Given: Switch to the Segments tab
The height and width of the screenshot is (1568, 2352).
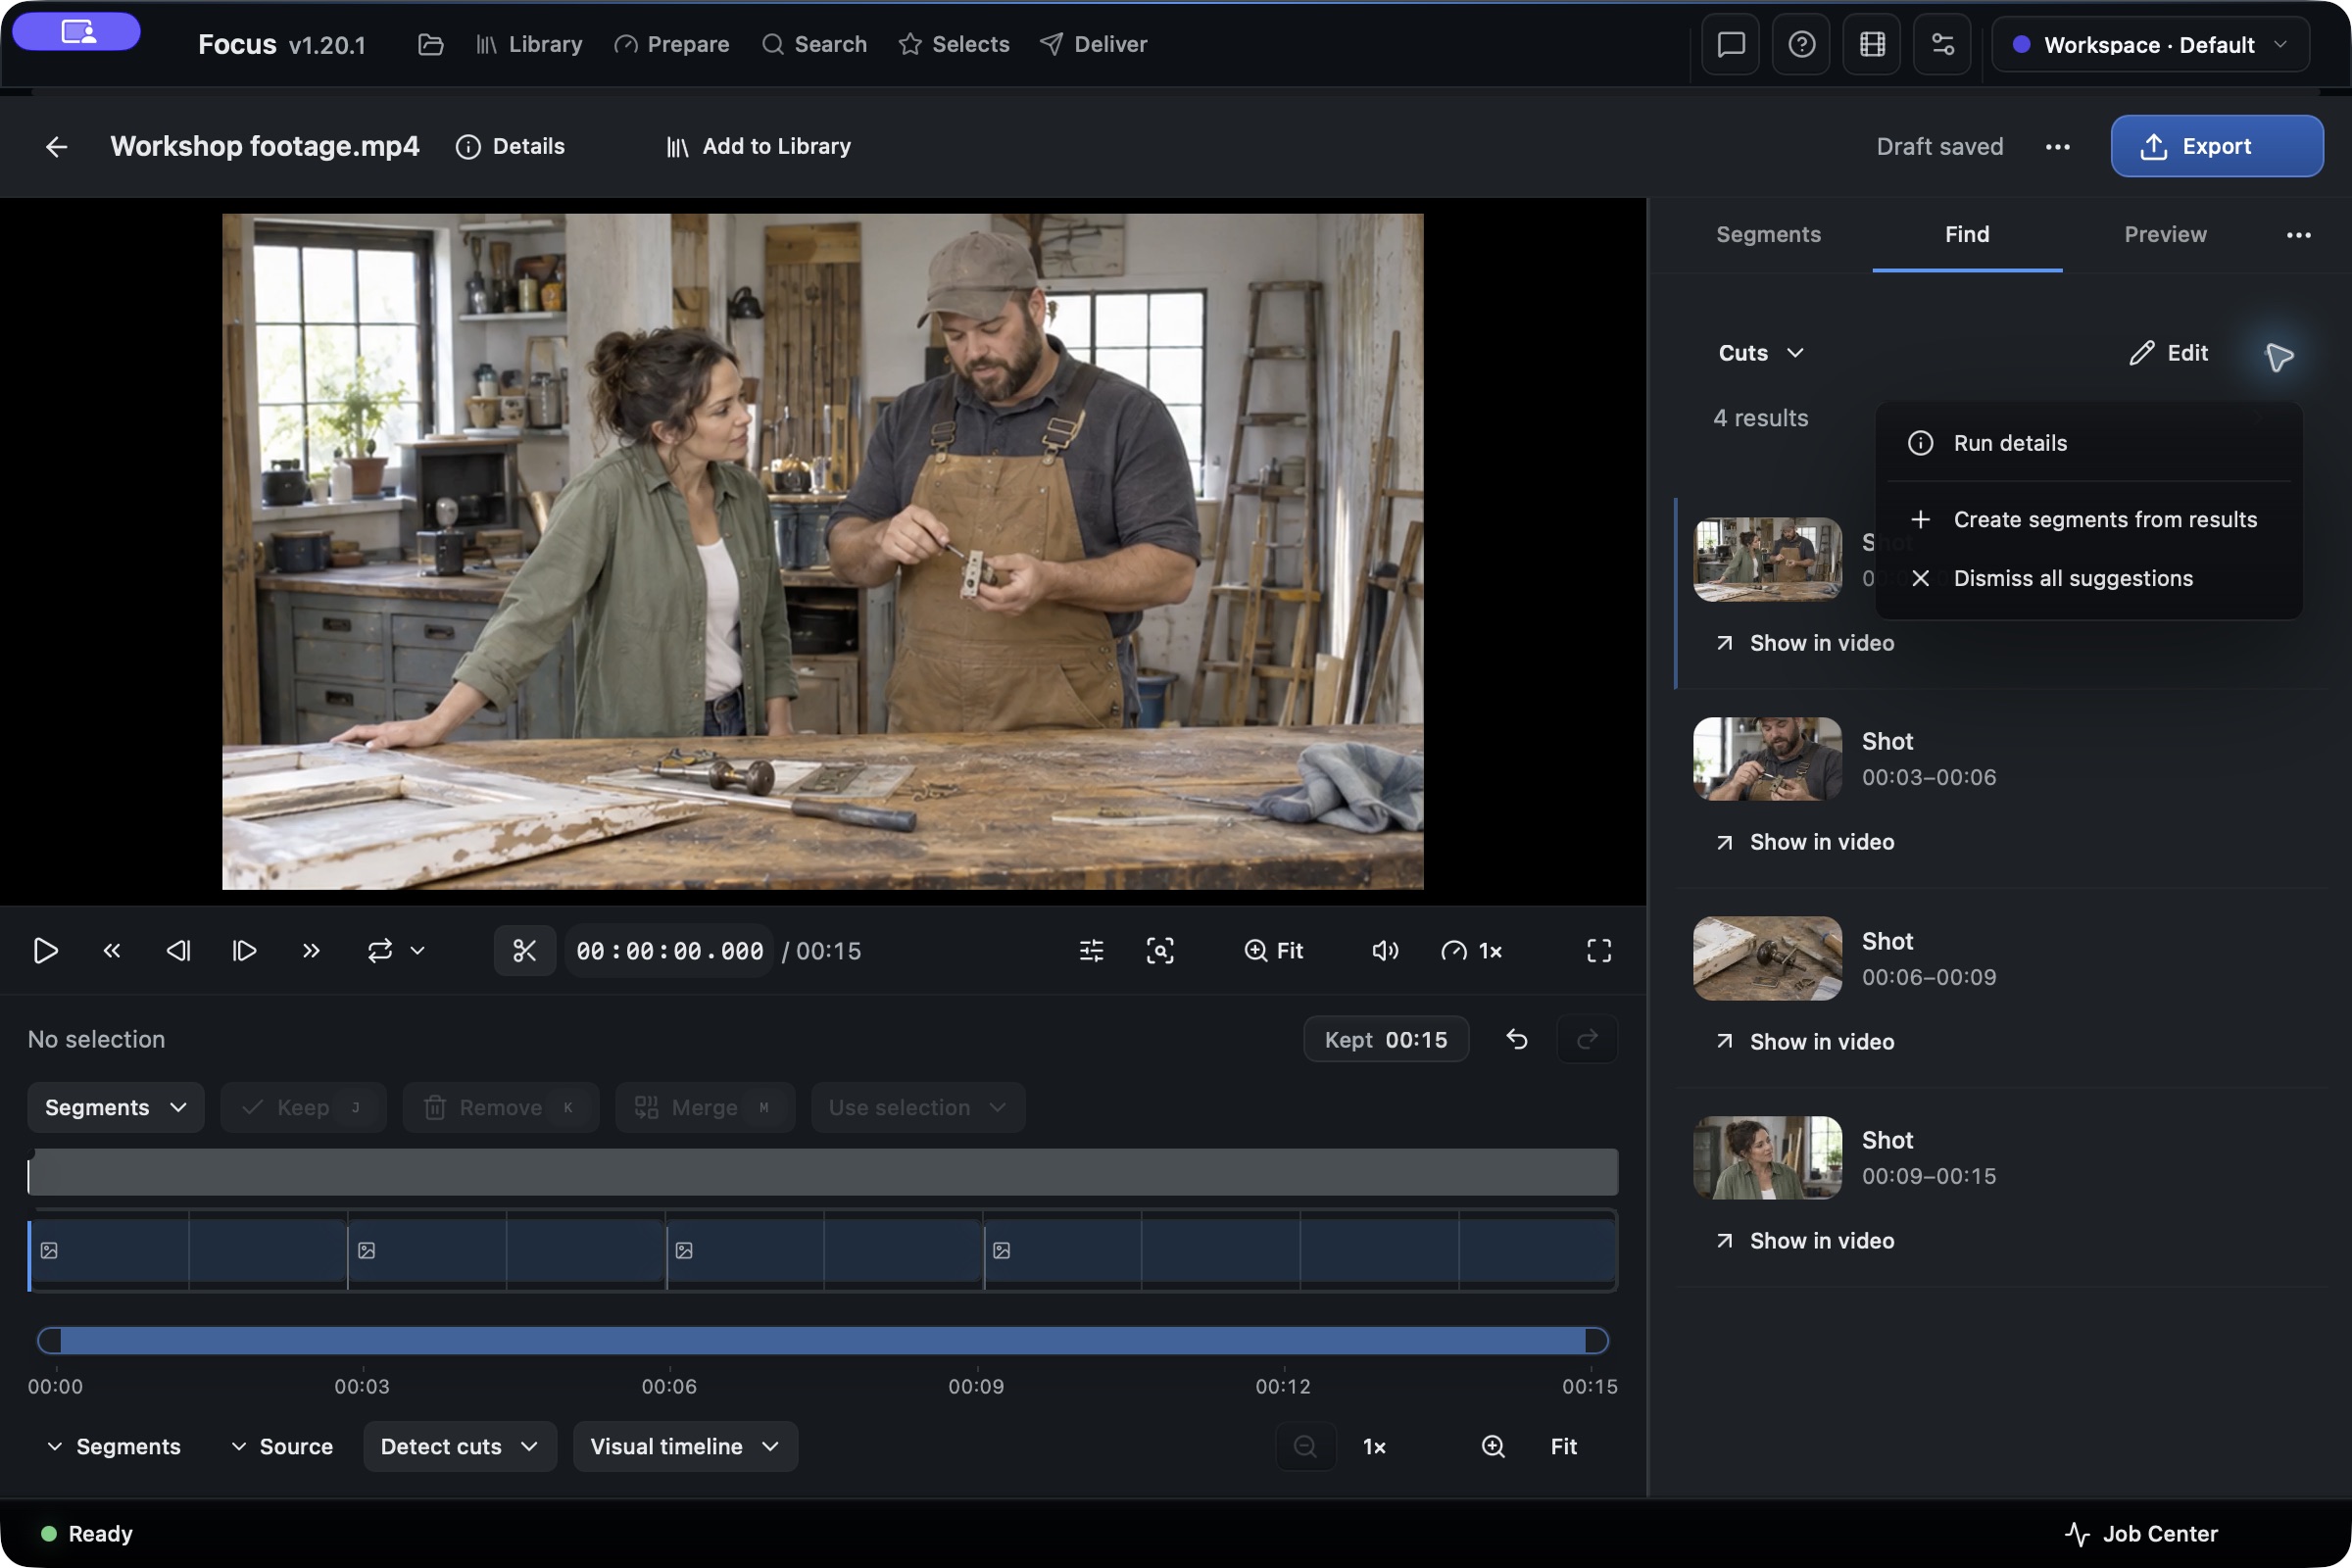Looking at the screenshot, I should pos(1768,234).
